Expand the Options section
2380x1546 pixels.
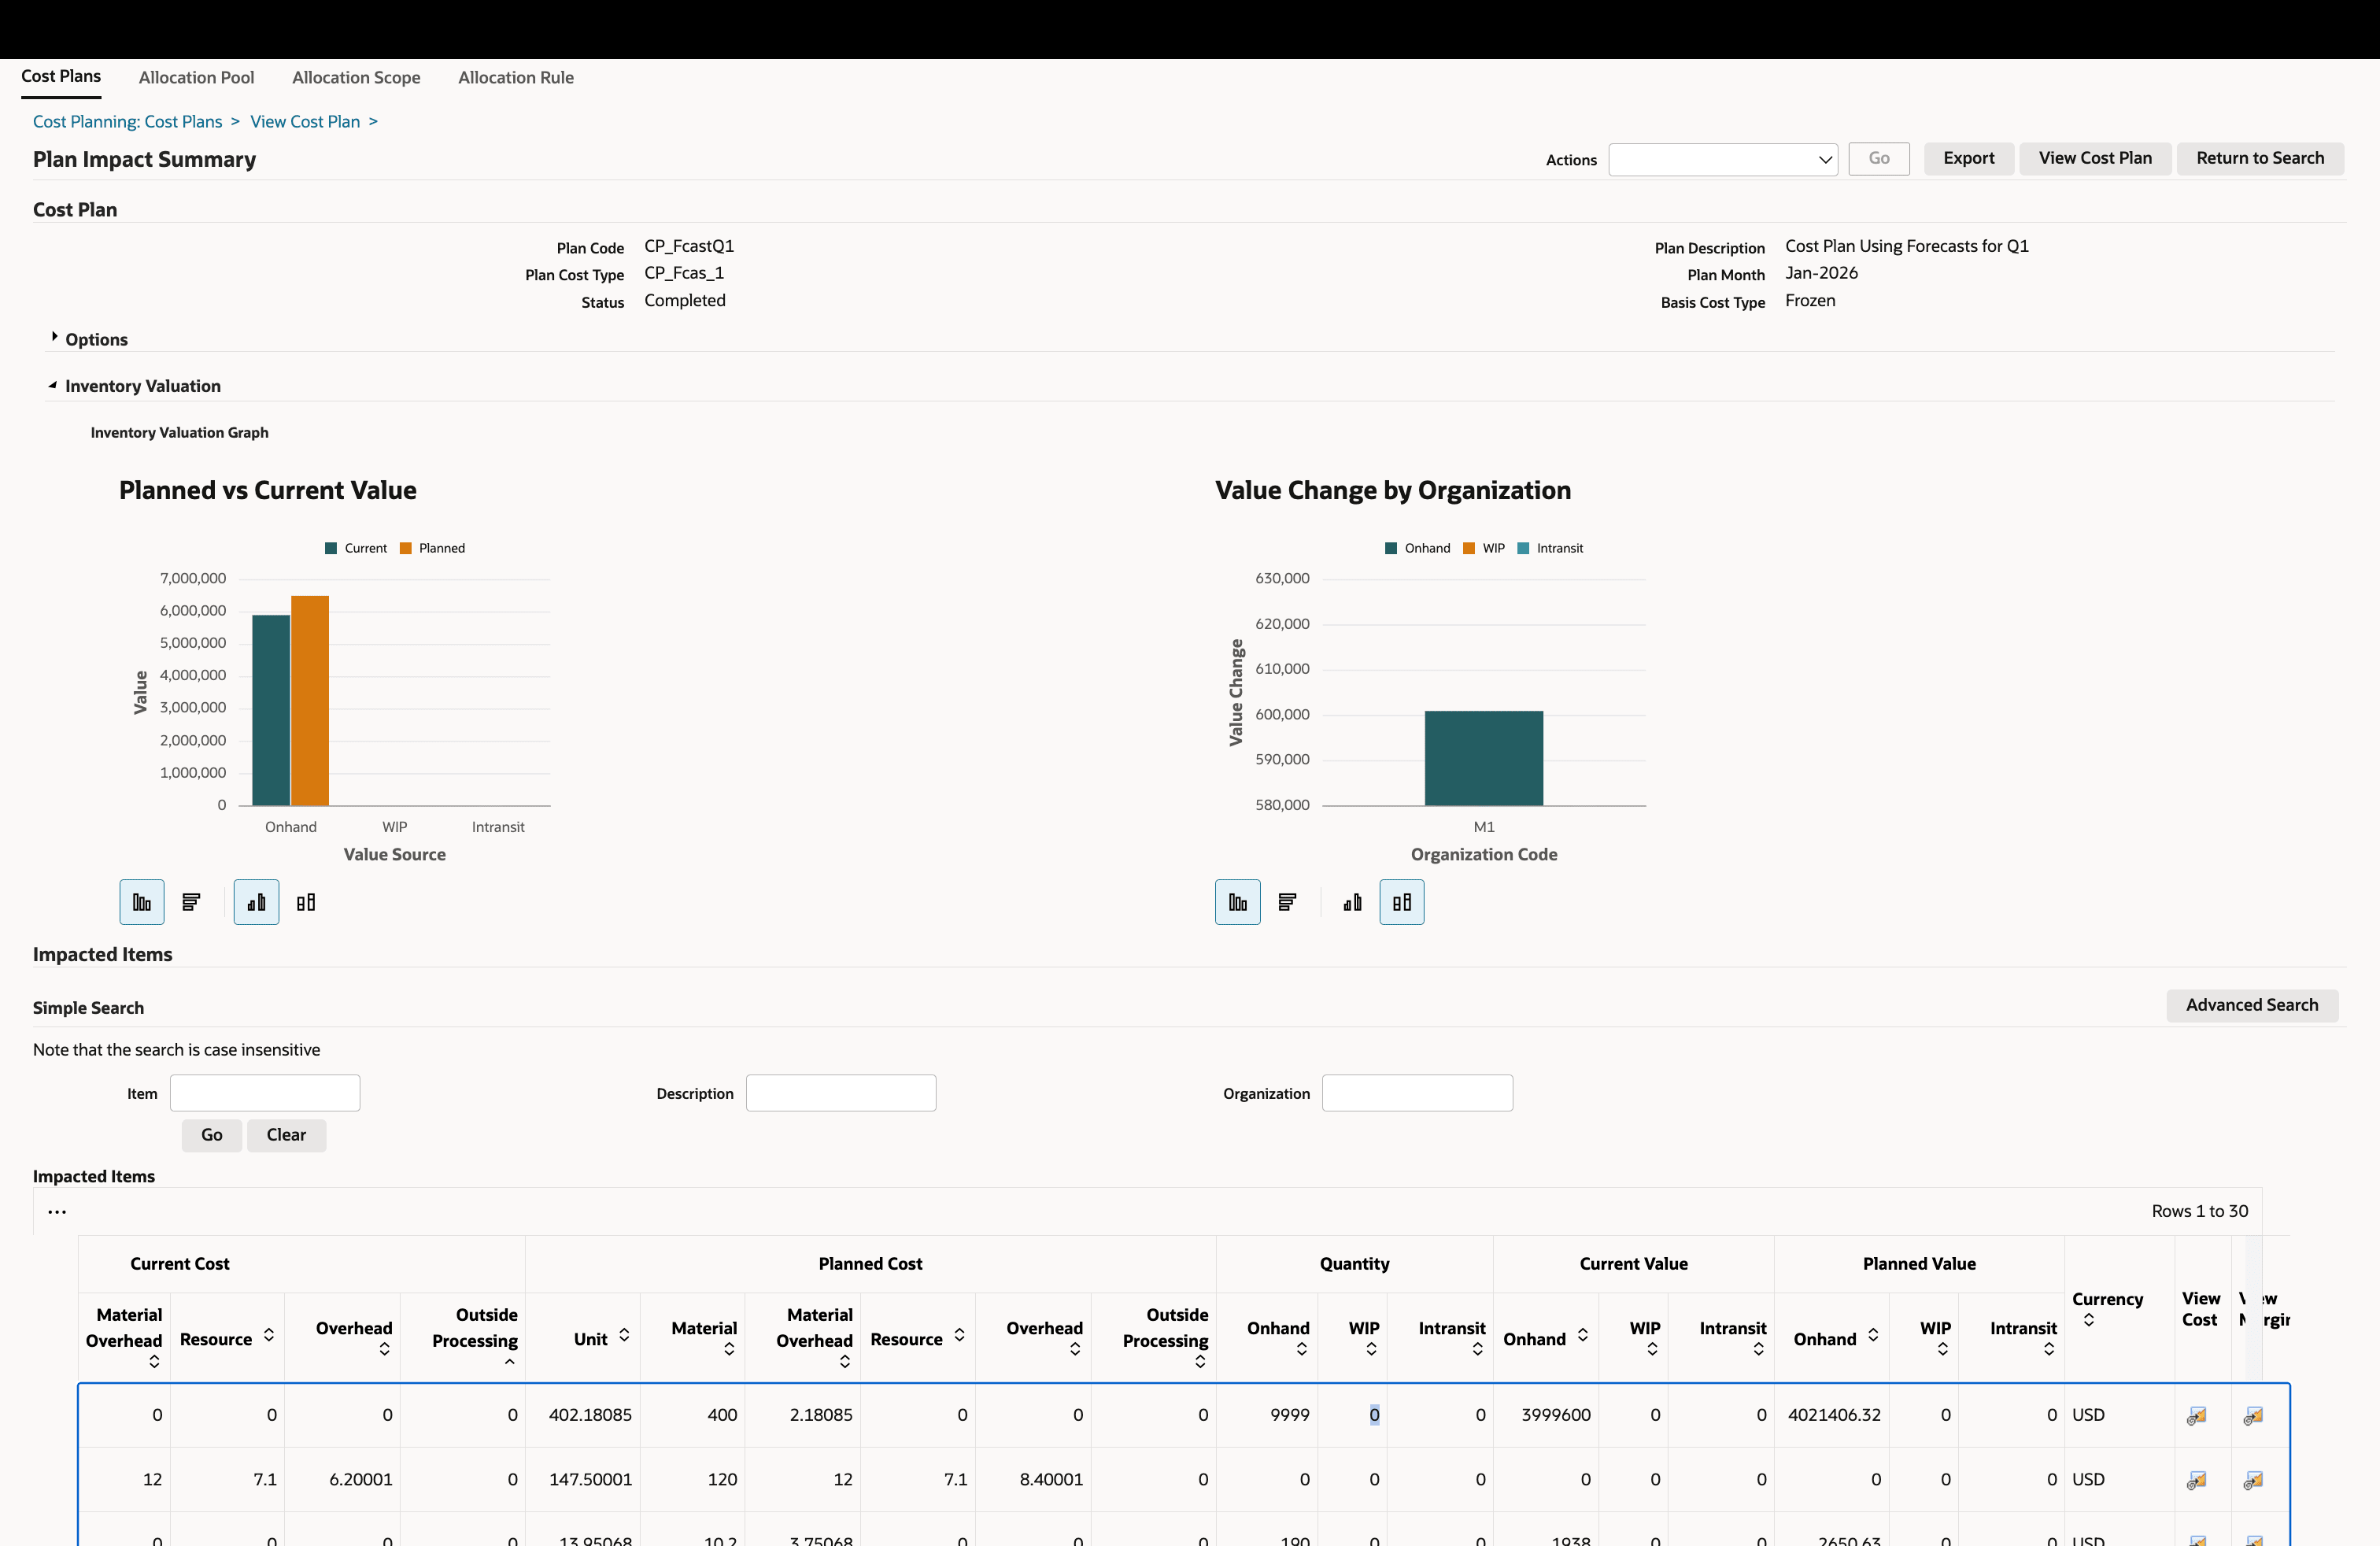[56, 338]
